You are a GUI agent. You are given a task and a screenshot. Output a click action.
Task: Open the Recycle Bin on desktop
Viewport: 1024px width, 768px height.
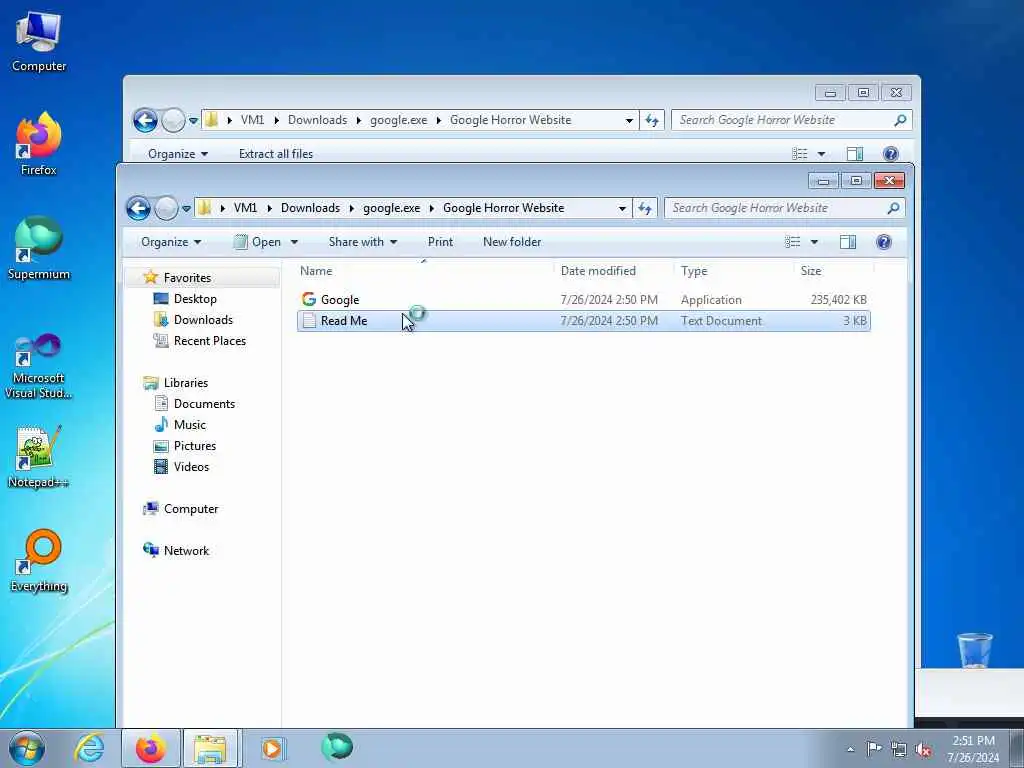974,650
